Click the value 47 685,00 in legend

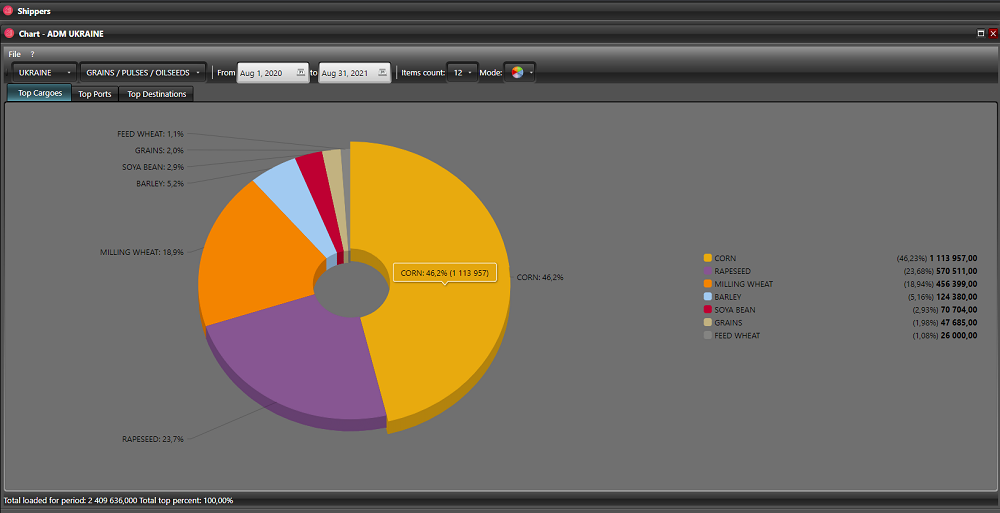tap(958, 322)
